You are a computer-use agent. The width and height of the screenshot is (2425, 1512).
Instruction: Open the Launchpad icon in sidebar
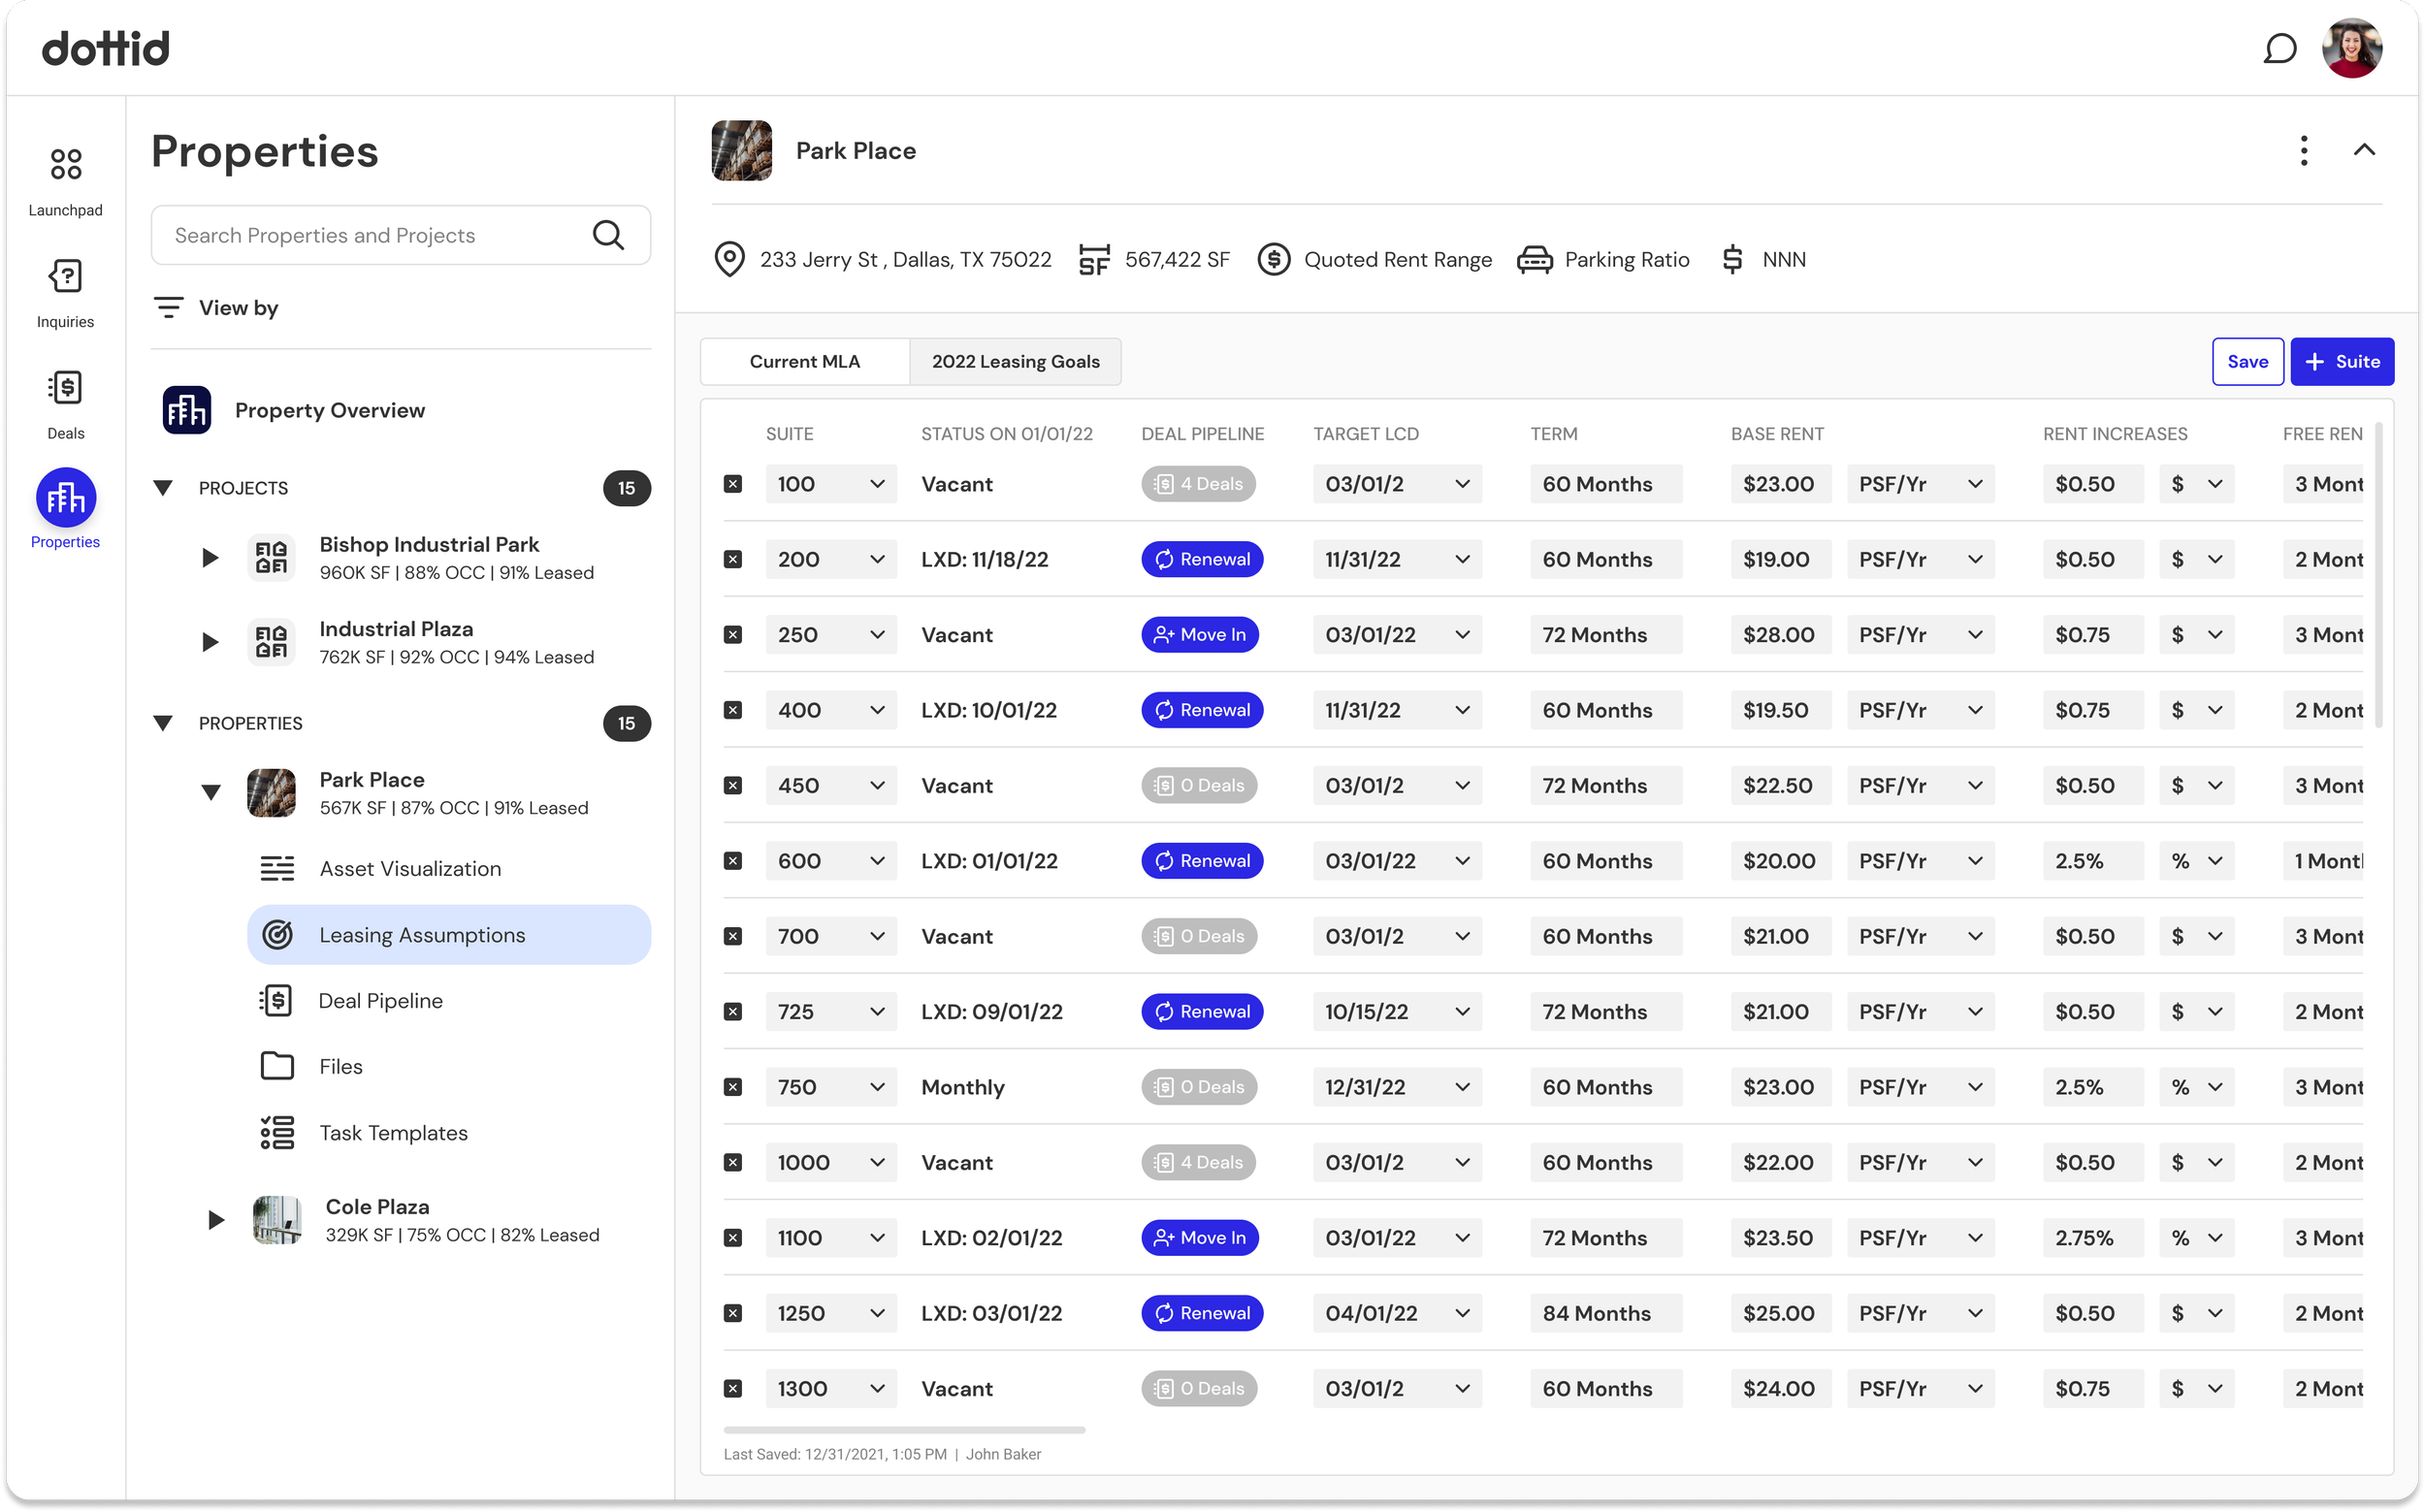[65, 165]
